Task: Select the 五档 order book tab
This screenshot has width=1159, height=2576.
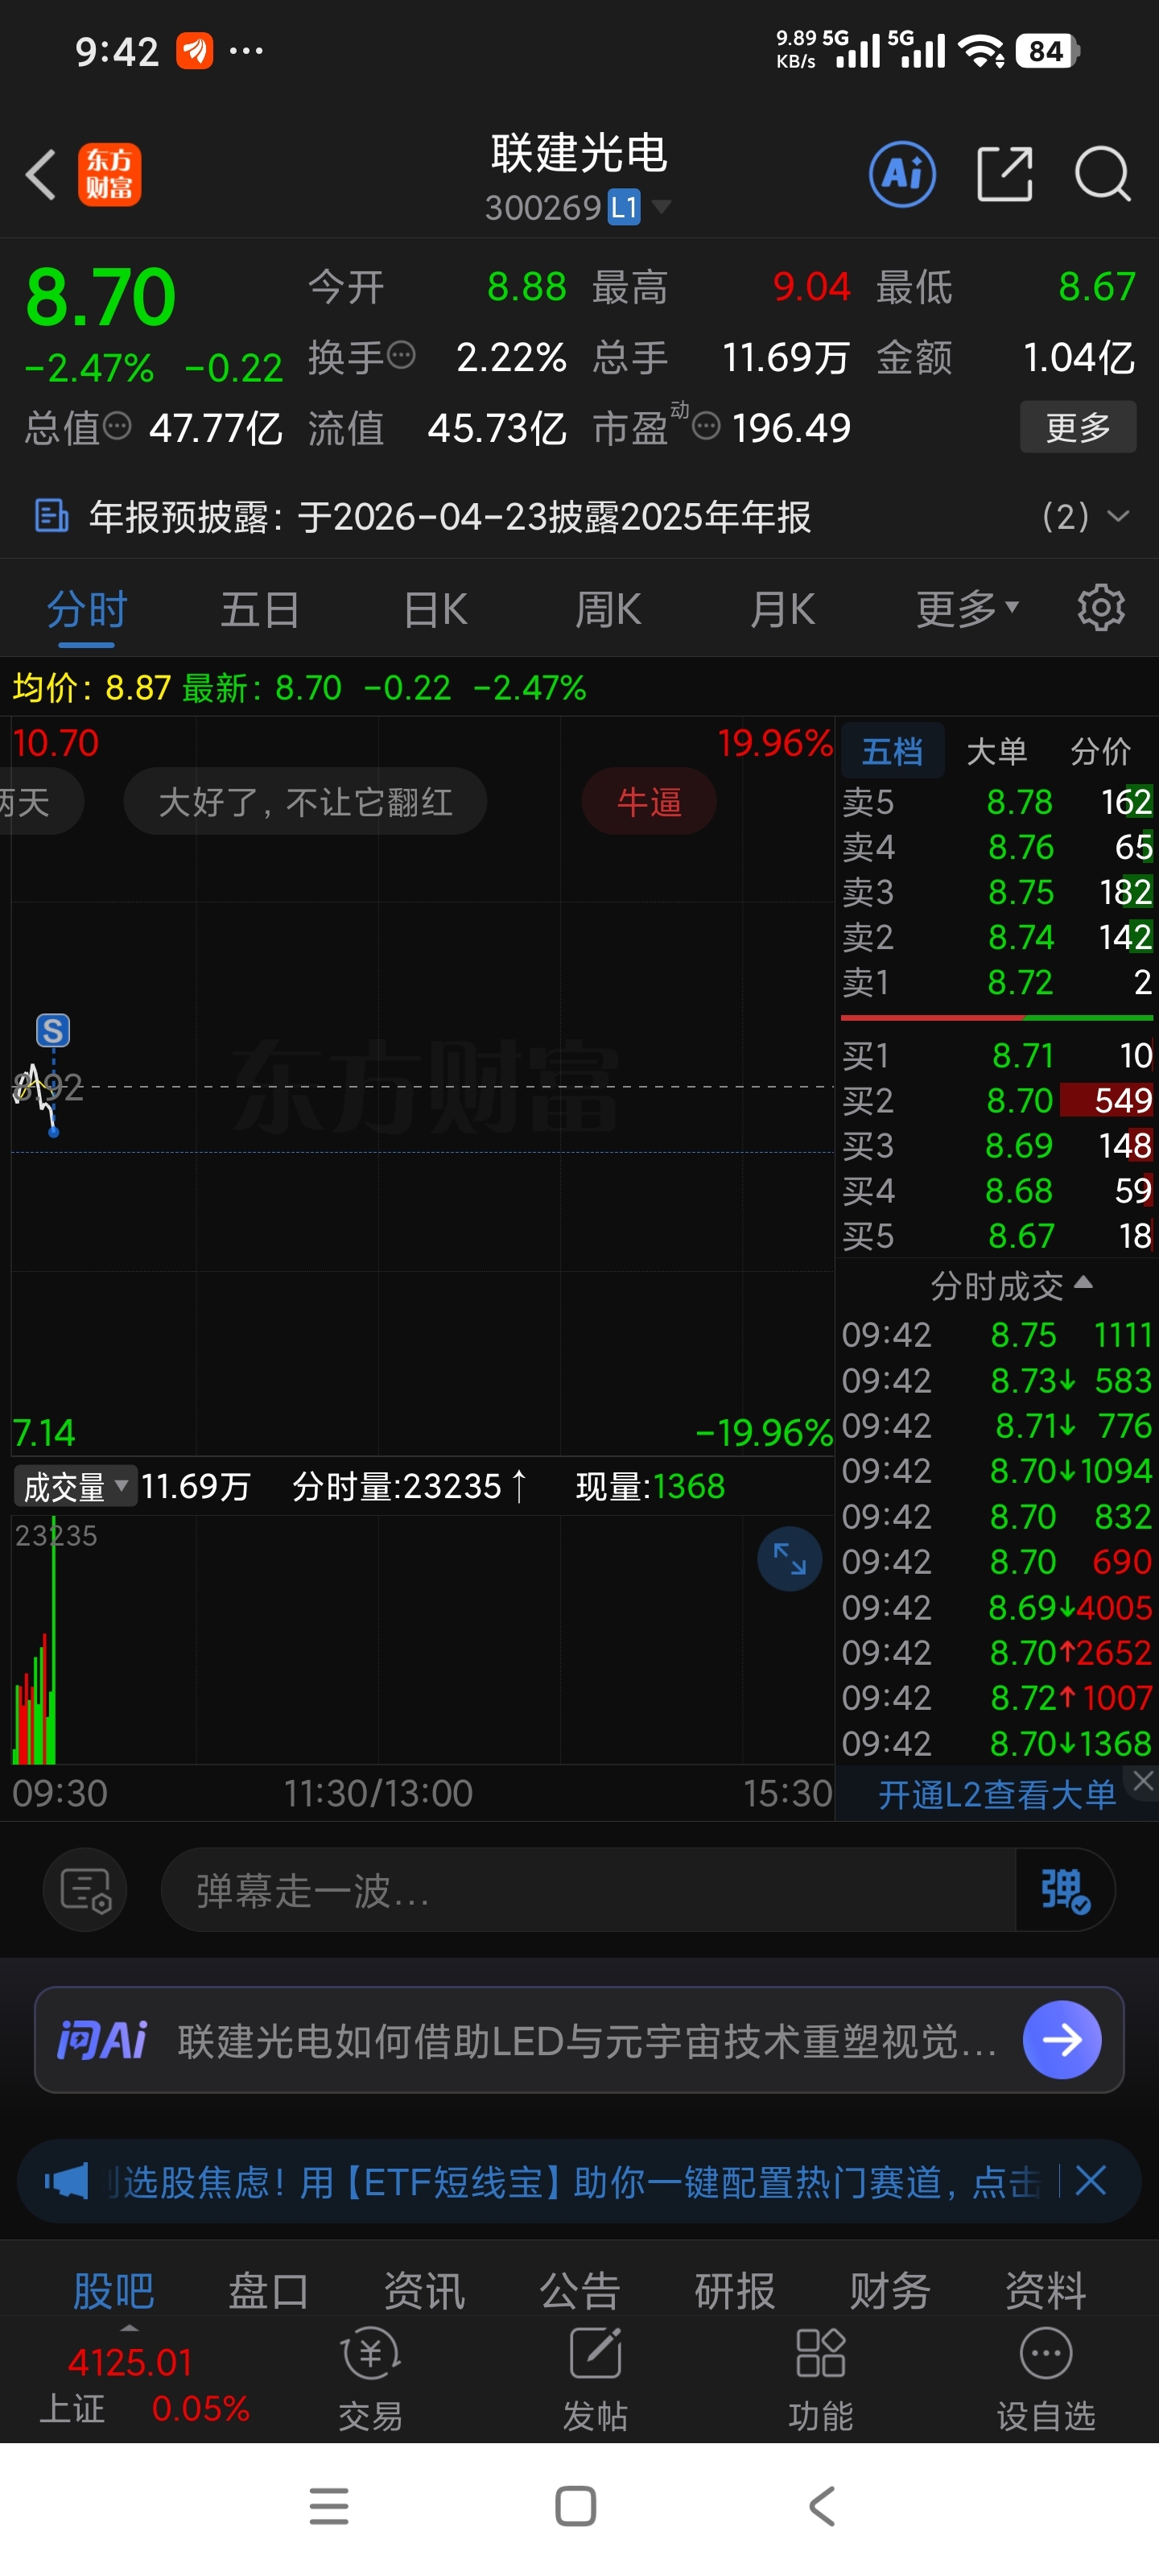Action: click(x=892, y=750)
